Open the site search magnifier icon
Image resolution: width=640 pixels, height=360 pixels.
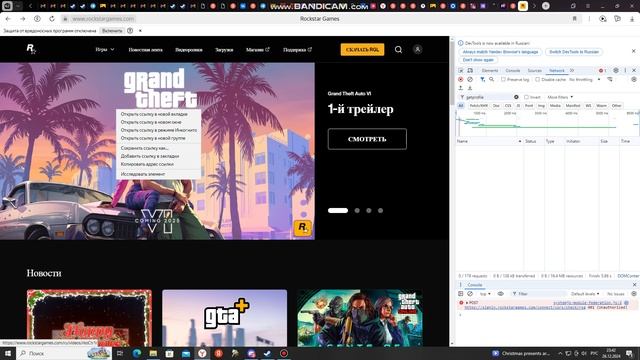pyautogui.click(x=398, y=49)
